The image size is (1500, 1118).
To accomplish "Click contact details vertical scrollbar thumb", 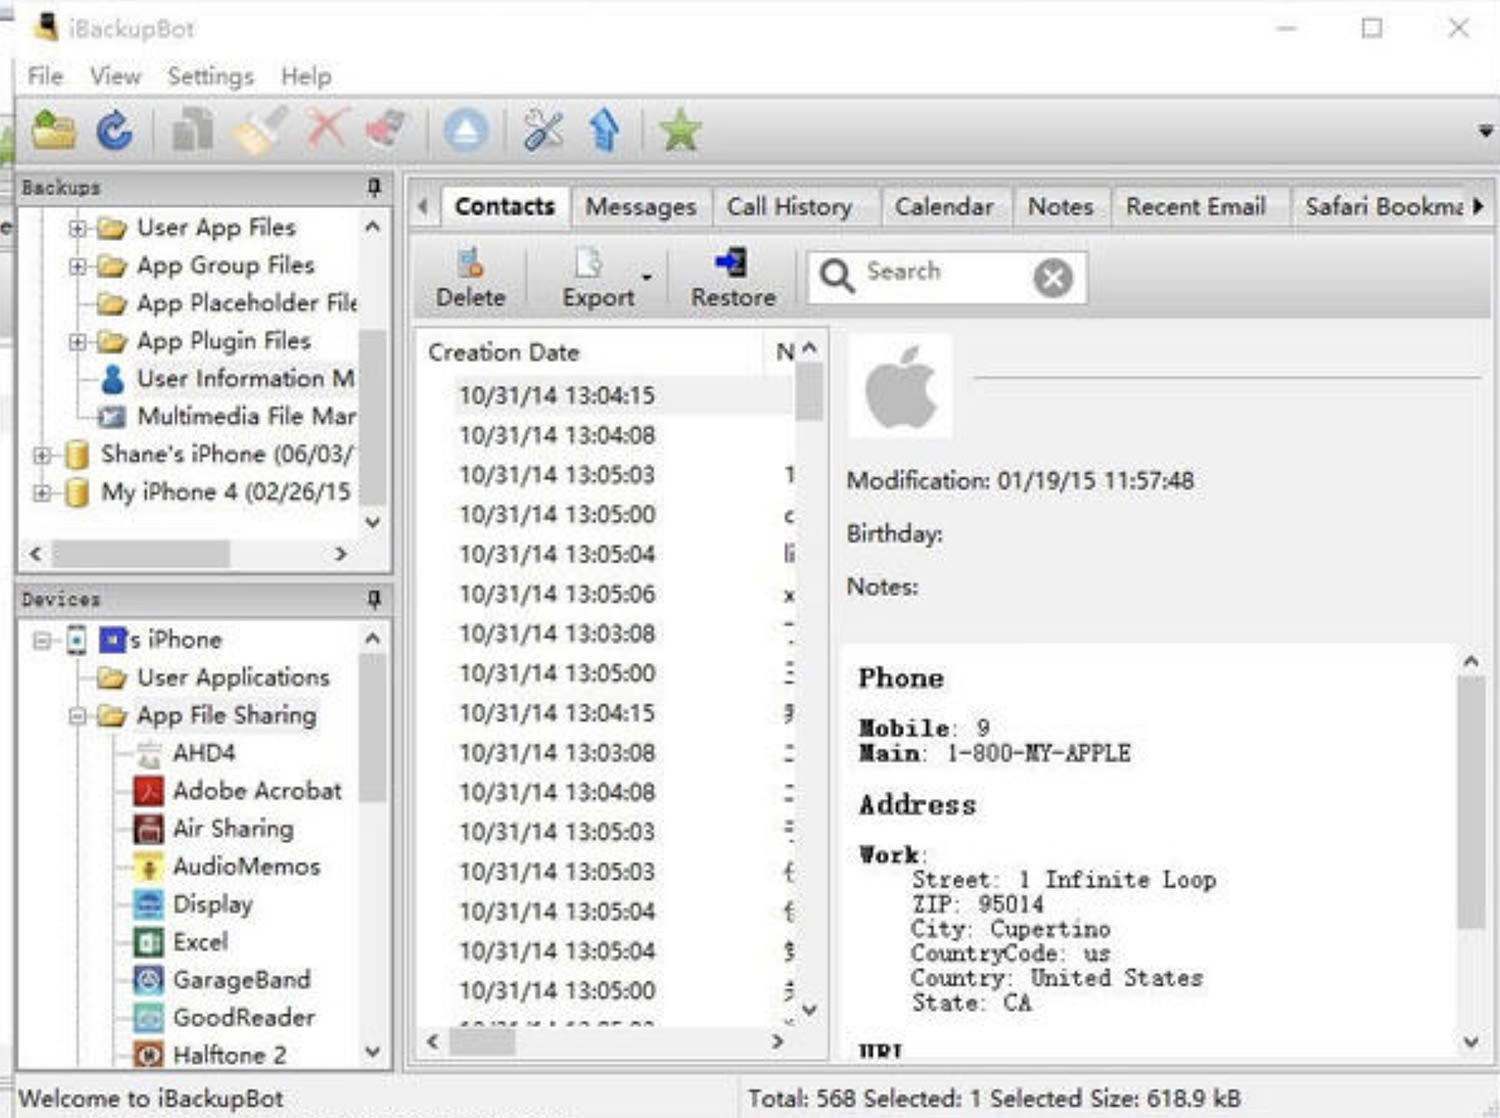I will (1470, 802).
